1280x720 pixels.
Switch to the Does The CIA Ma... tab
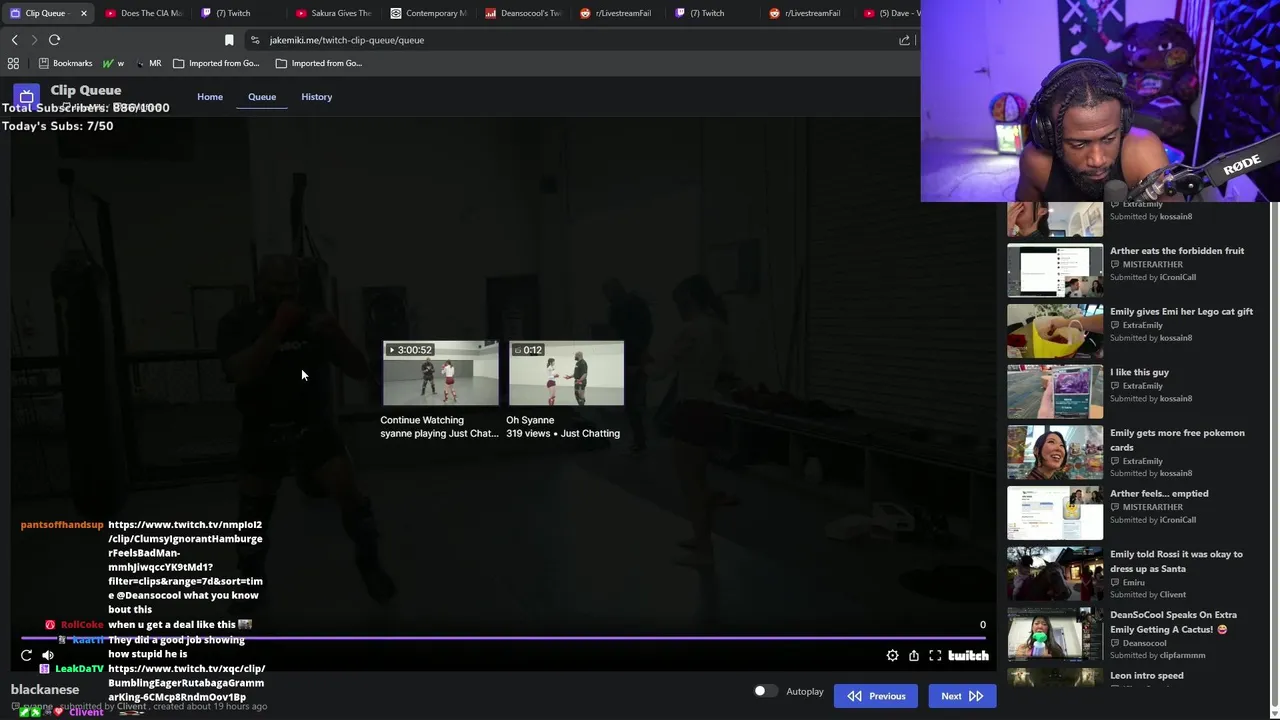point(143,13)
